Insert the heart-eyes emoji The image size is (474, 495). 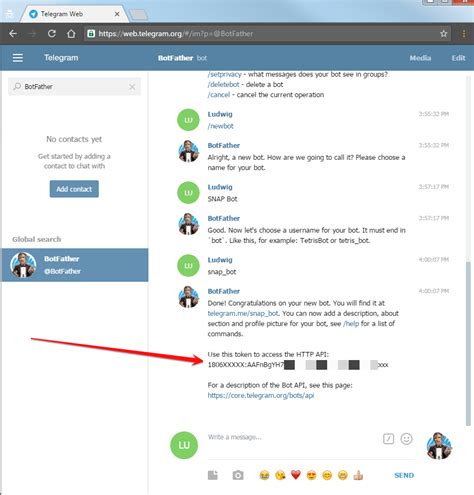(x=311, y=475)
